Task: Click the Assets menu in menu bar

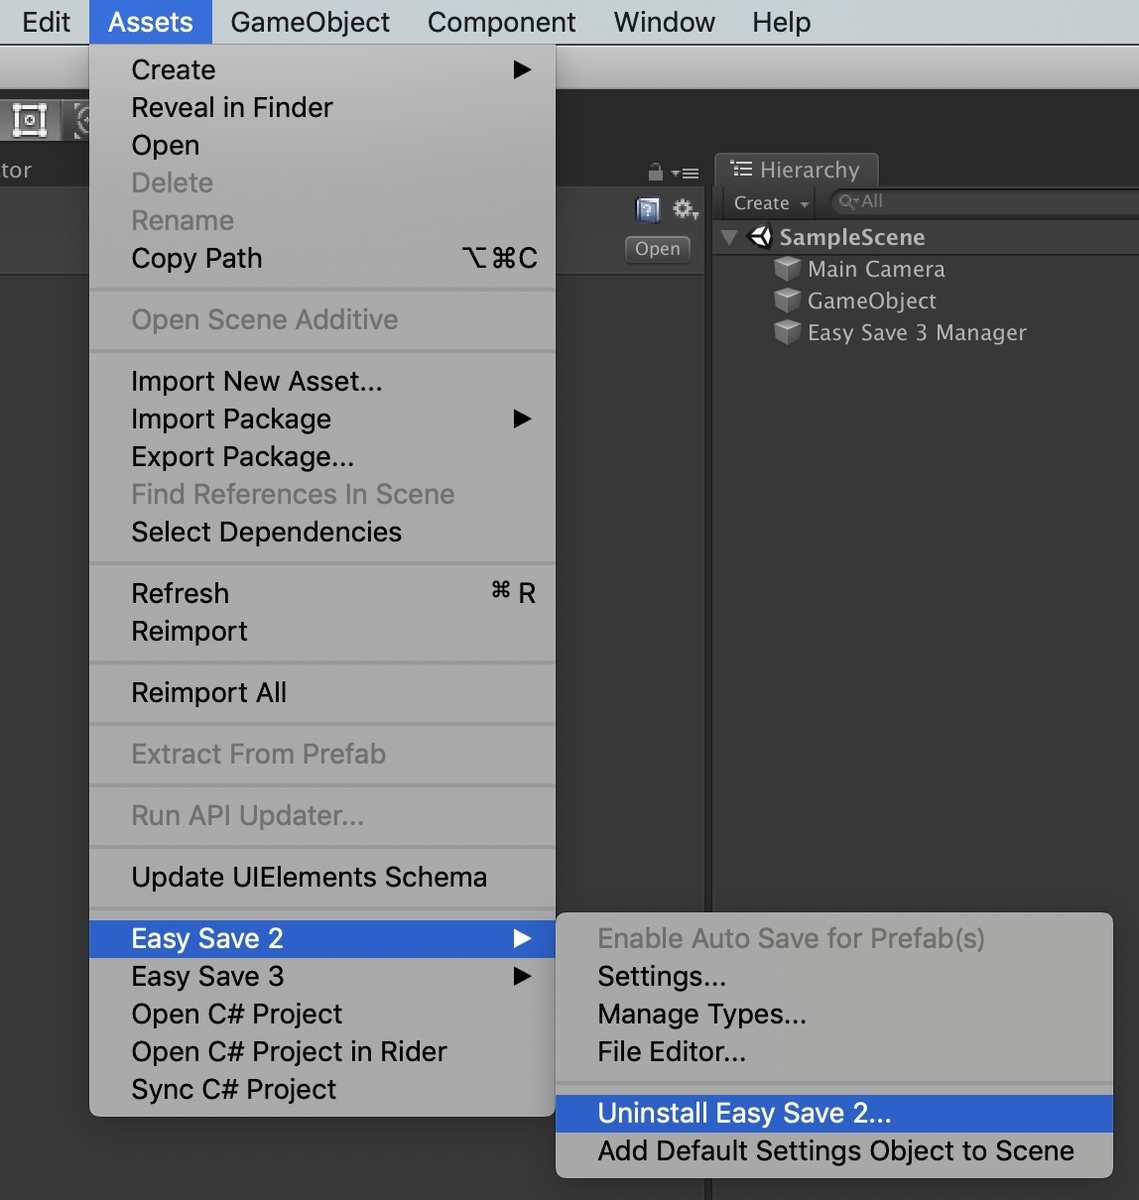Action: click(x=150, y=22)
